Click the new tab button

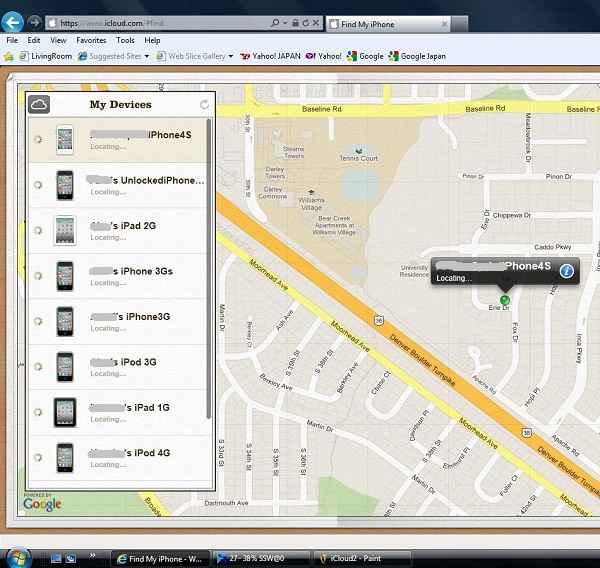459,24
